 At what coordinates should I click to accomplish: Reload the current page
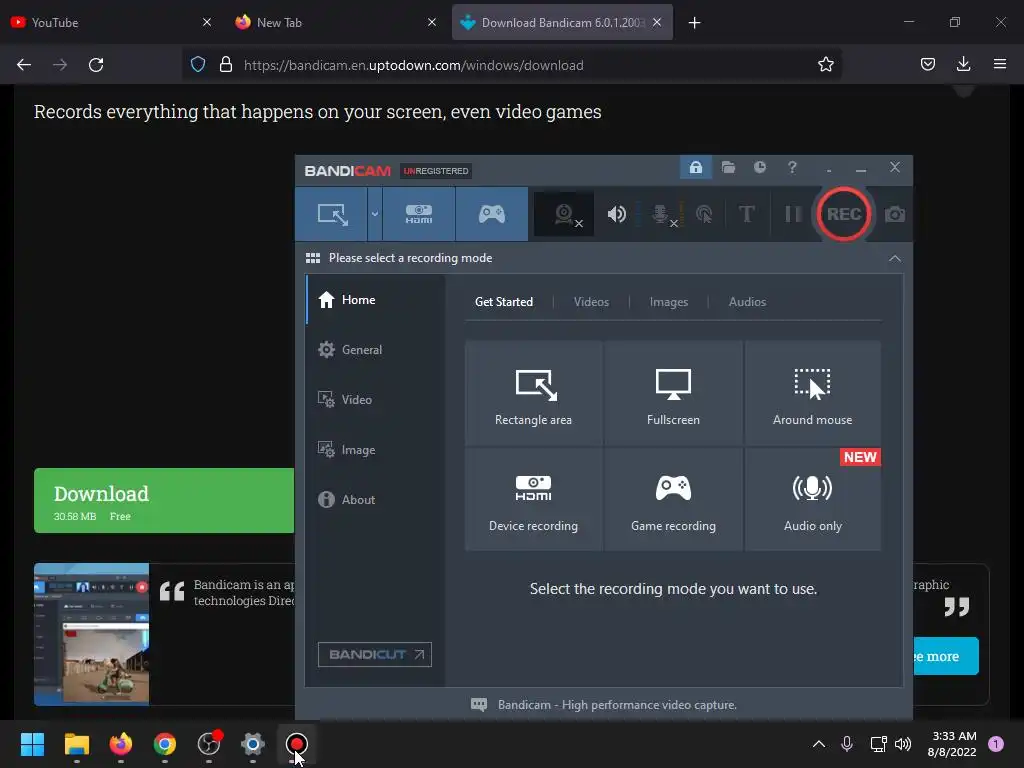pyautogui.click(x=96, y=65)
